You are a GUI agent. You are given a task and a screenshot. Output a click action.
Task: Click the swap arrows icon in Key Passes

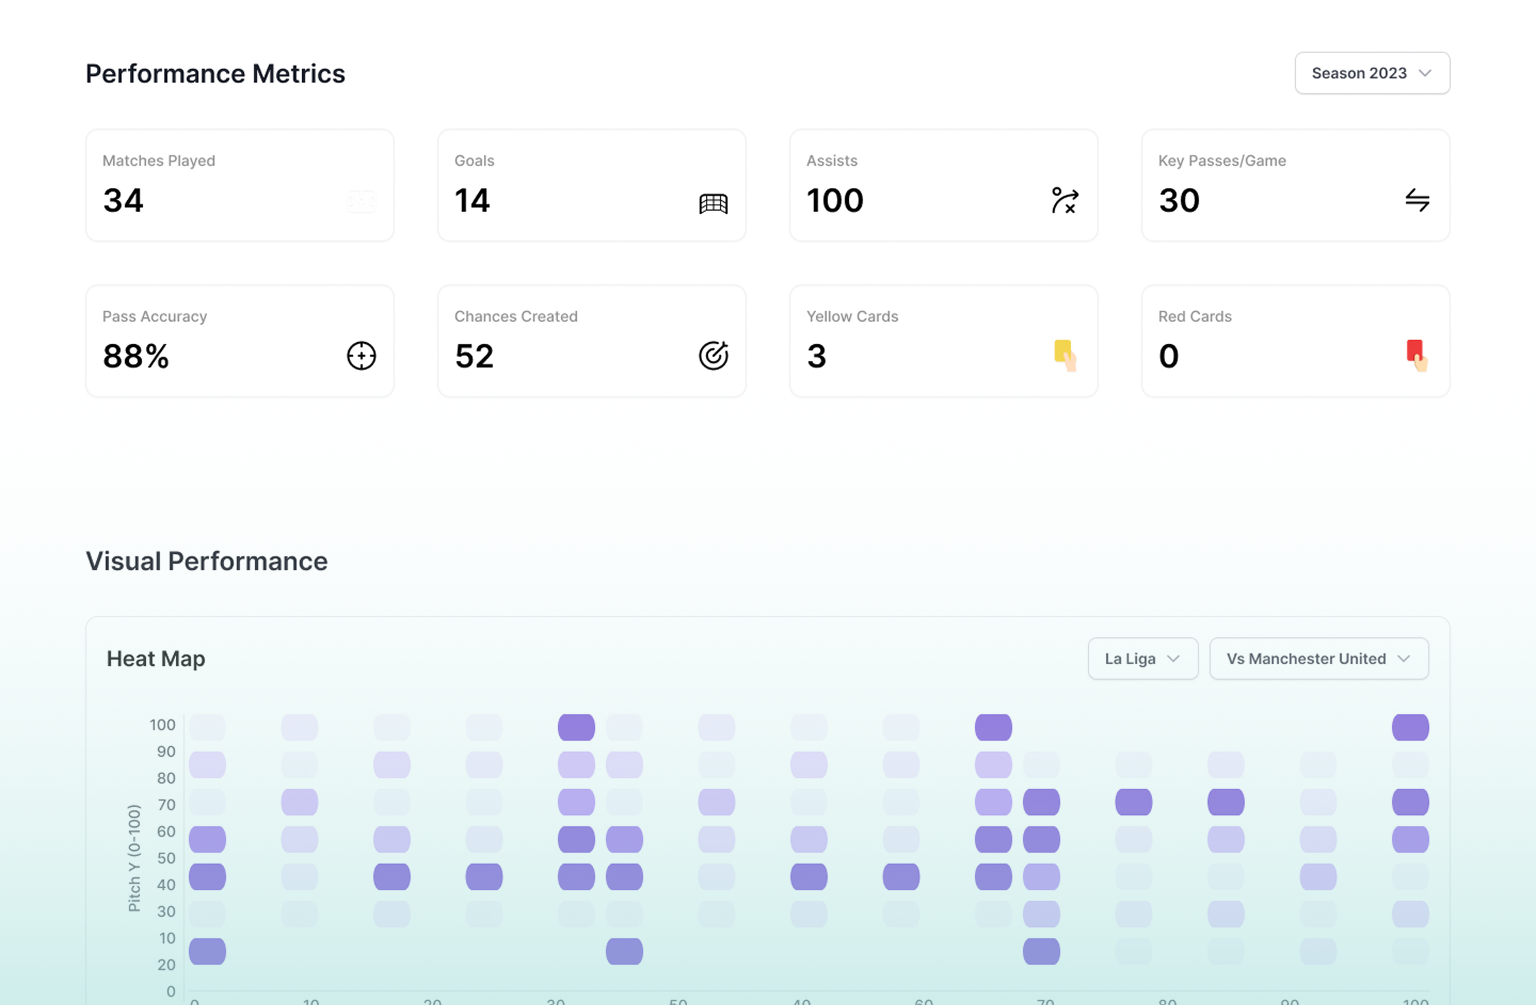[x=1417, y=200]
